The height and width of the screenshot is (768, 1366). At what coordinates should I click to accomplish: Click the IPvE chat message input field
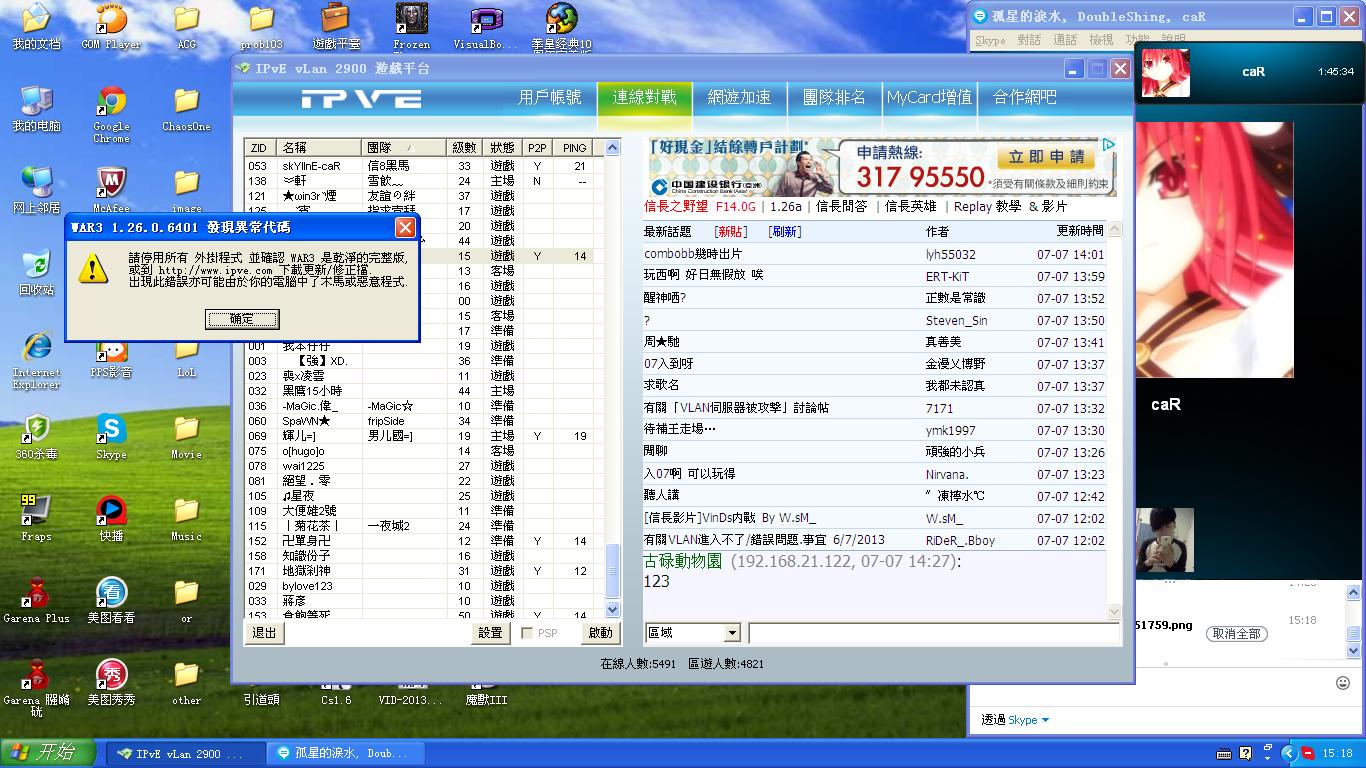933,633
